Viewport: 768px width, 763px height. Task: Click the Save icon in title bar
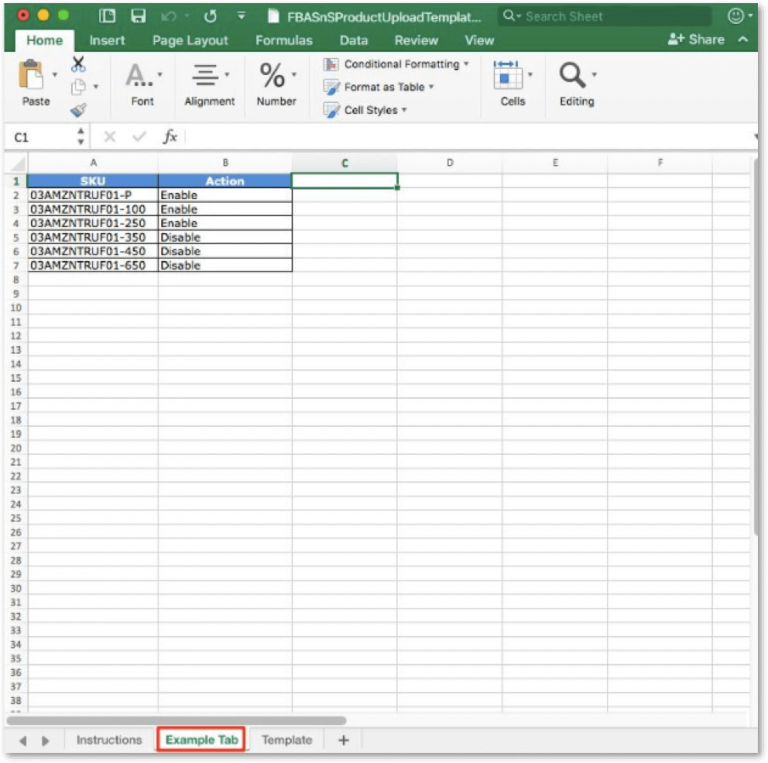[x=138, y=16]
